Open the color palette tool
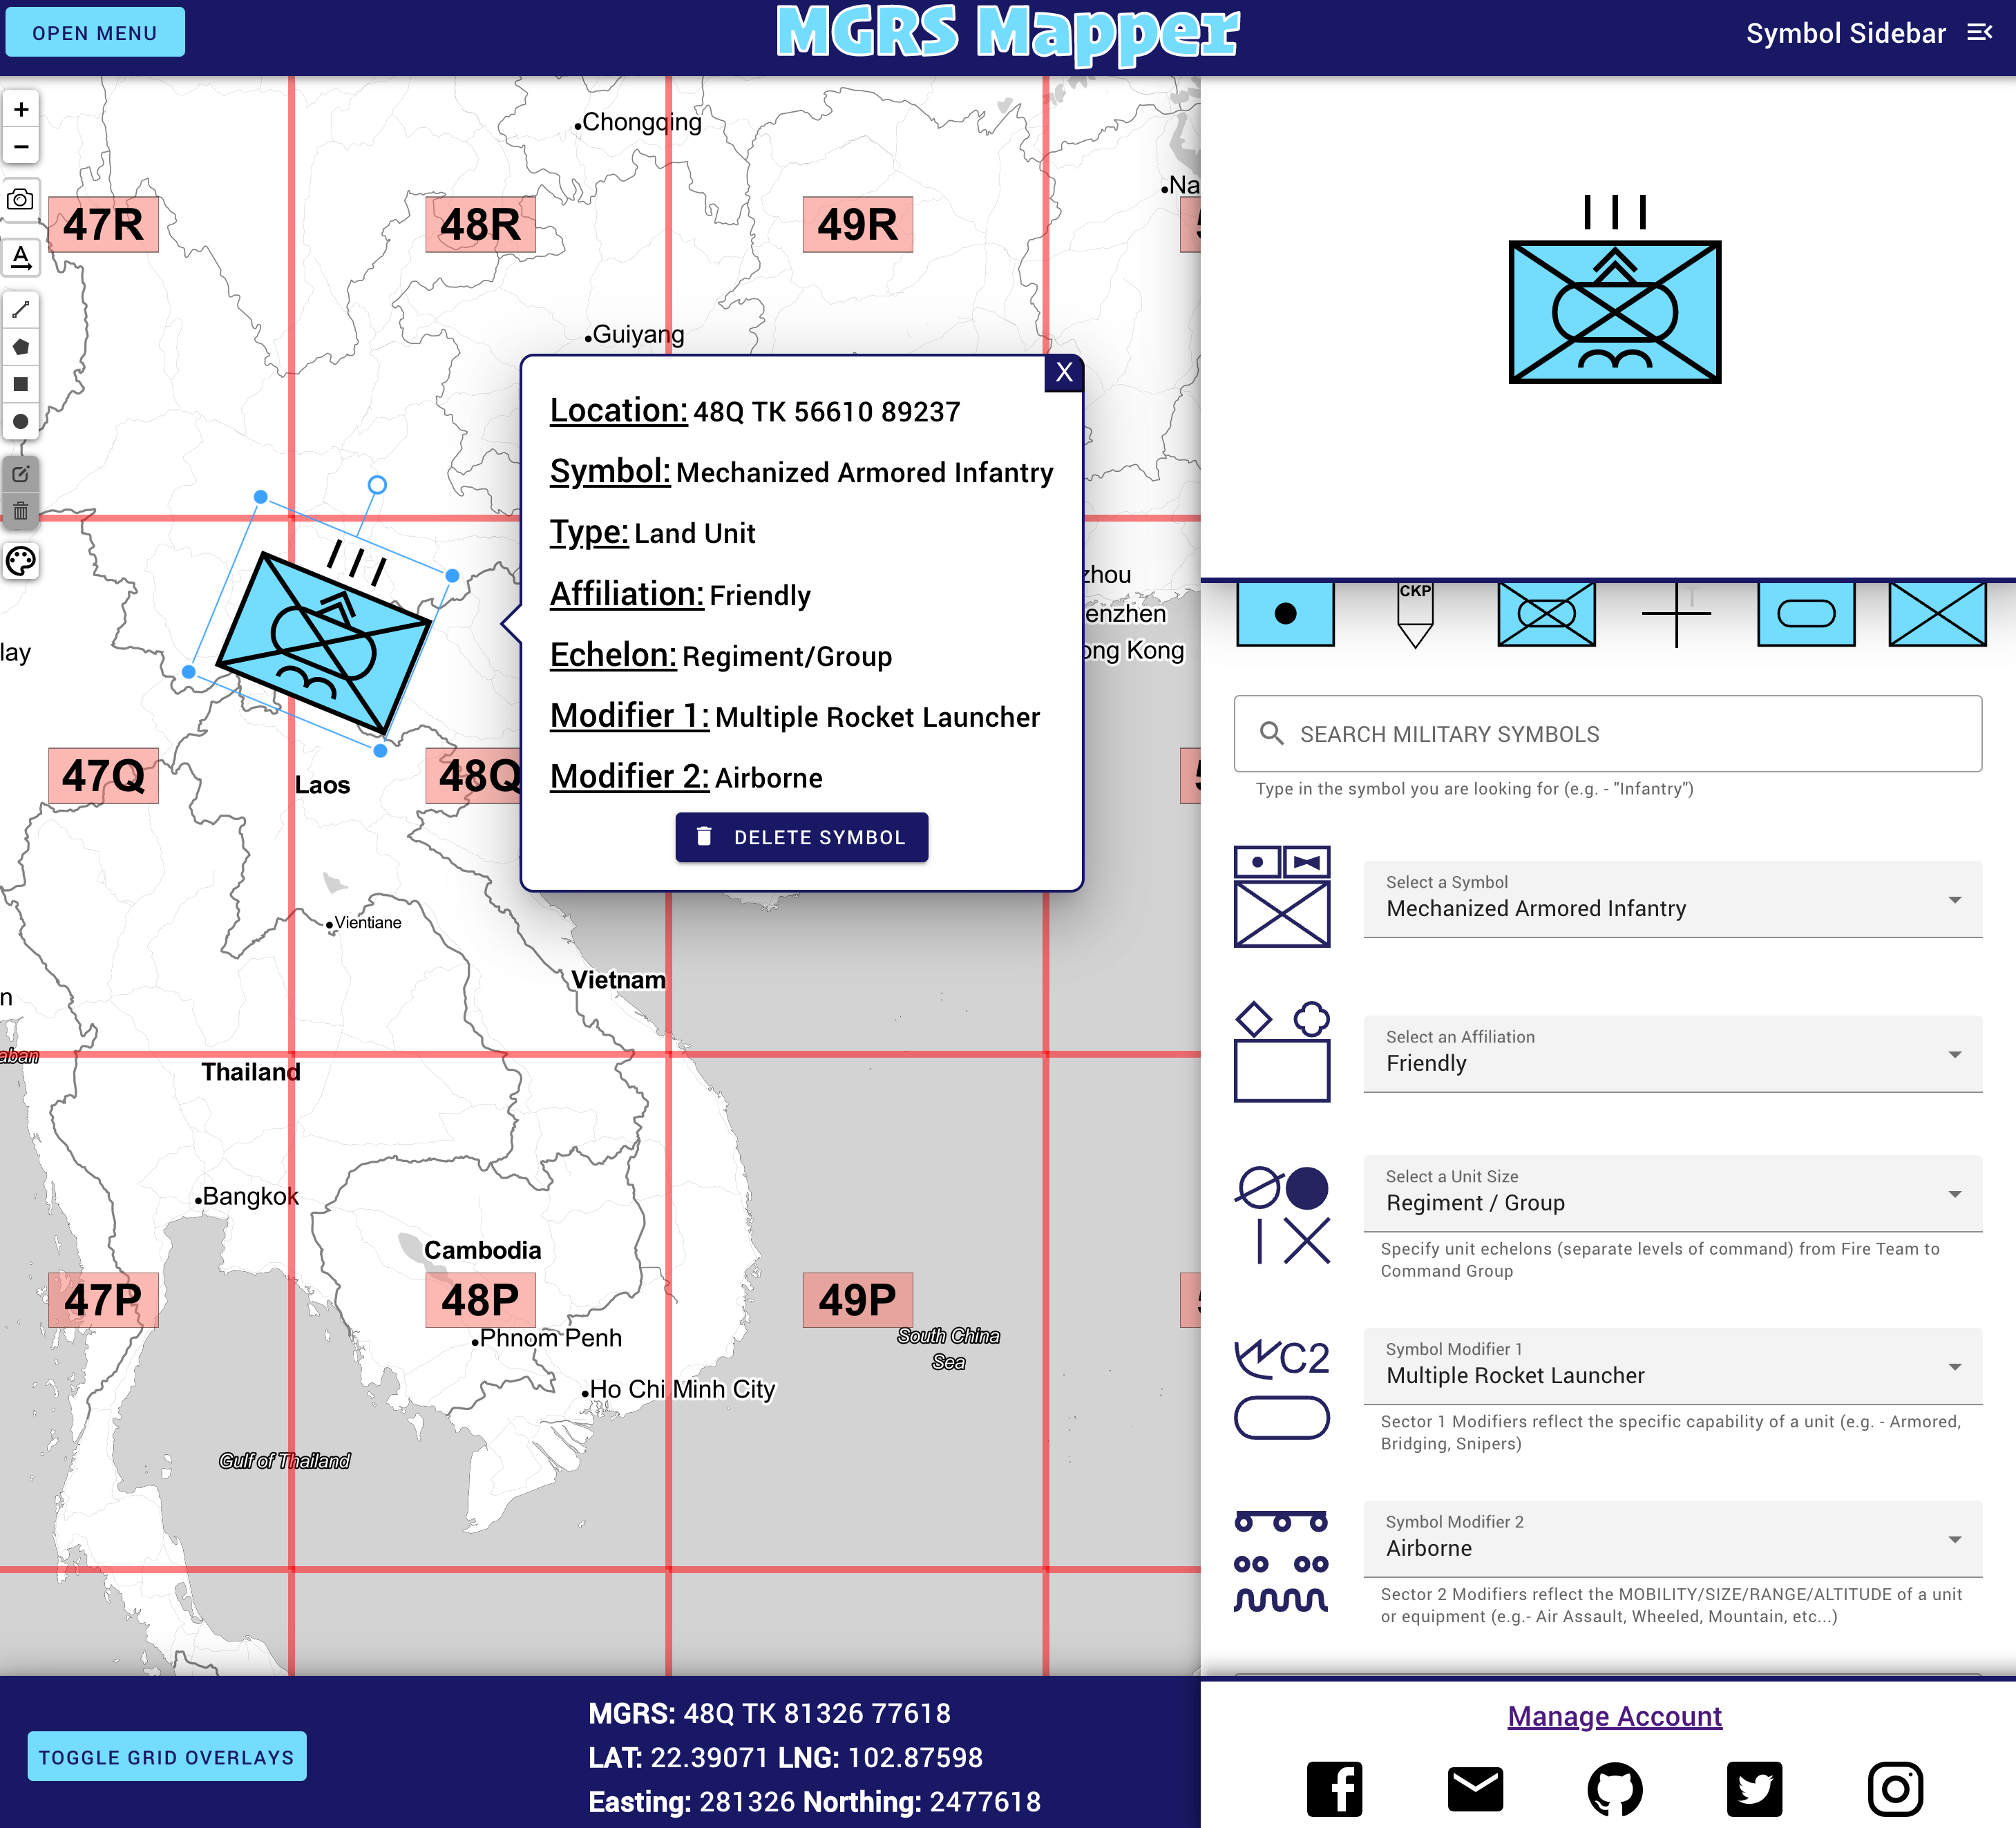The image size is (2016, 1828). (x=21, y=562)
